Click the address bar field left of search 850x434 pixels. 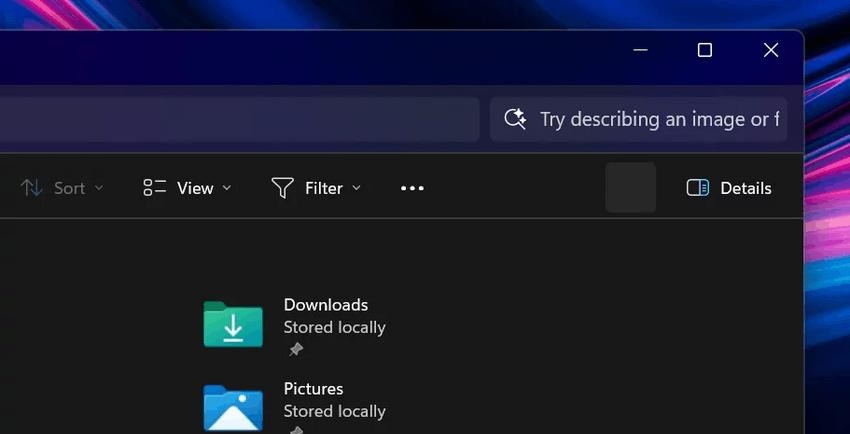(240, 119)
